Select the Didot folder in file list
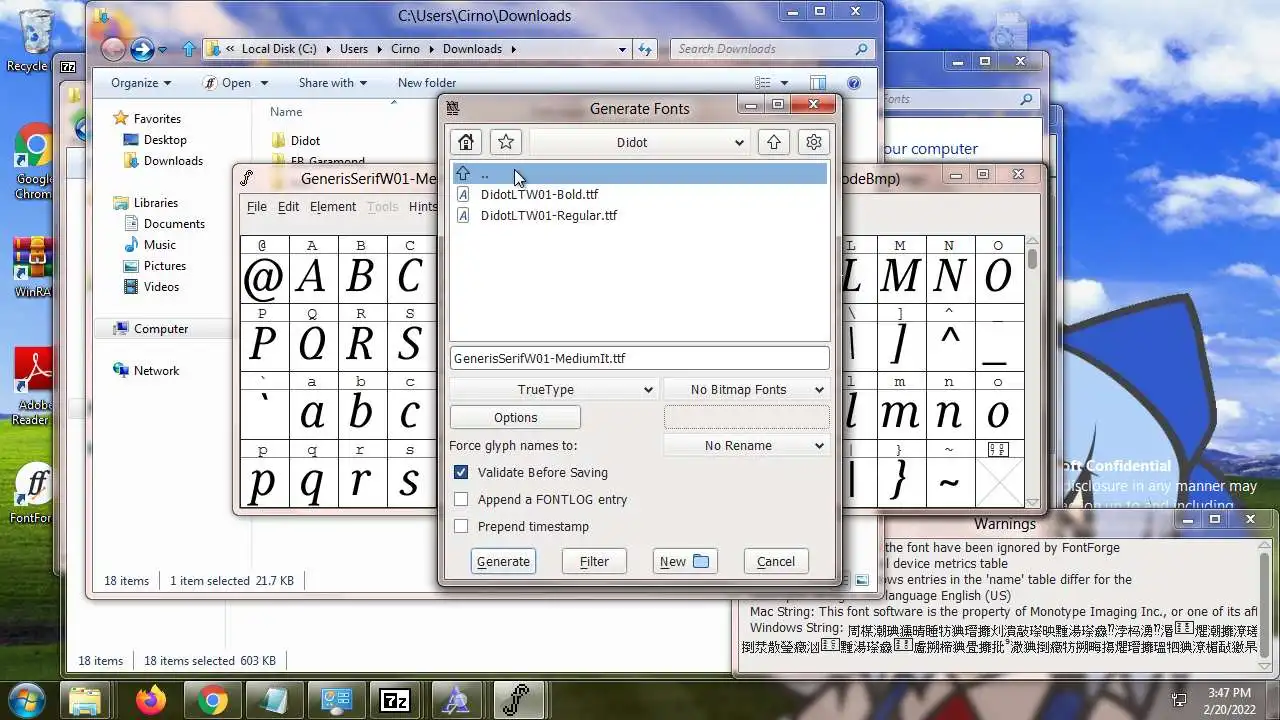Image resolution: width=1280 pixels, height=720 pixels. pos(305,141)
